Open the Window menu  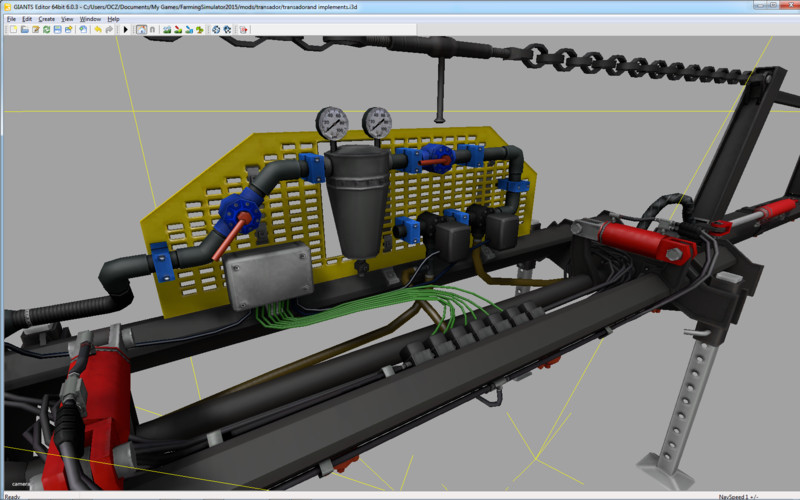tap(90, 19)
